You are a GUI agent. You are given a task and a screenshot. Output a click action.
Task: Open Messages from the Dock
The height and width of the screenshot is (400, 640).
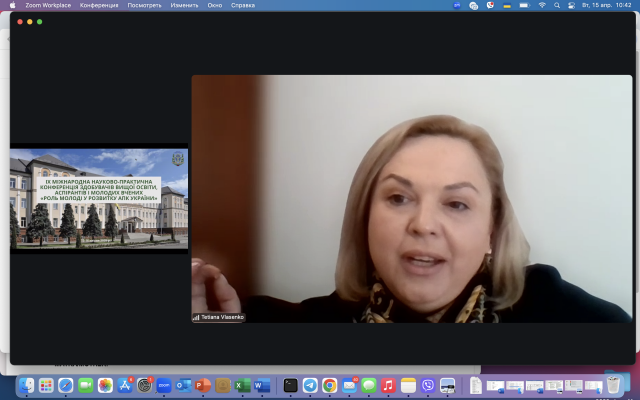(x=369, y=385)
